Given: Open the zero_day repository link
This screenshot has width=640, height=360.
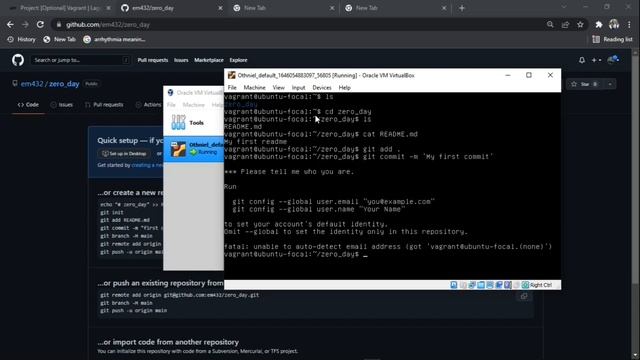Looking at the screenshot, I should point(64,84).
